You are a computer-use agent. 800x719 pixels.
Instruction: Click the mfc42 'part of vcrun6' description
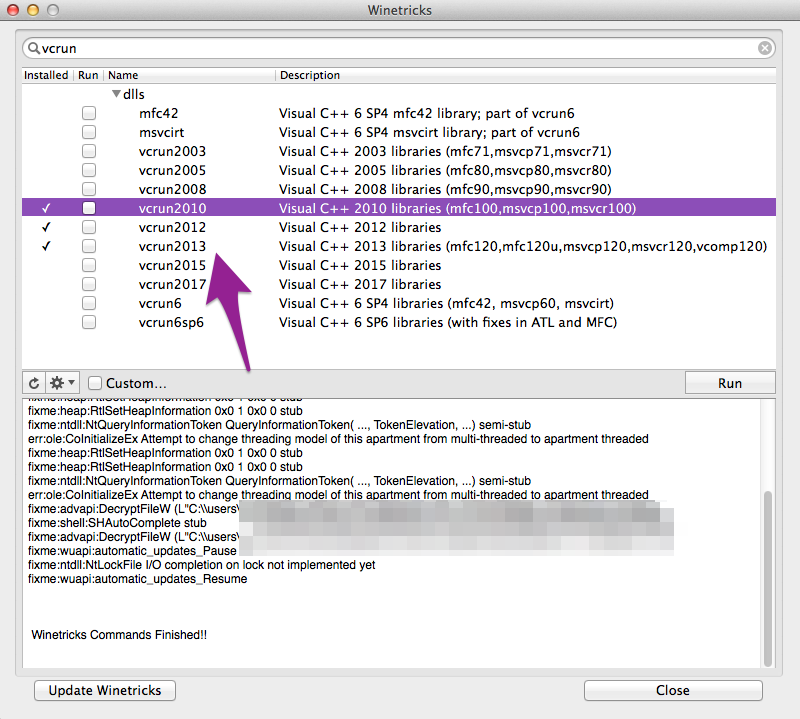(427, 113)
